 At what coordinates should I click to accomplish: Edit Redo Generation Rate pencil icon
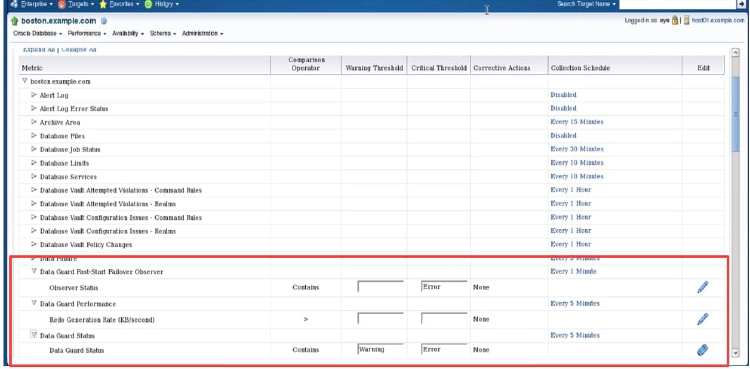point(702,319)
